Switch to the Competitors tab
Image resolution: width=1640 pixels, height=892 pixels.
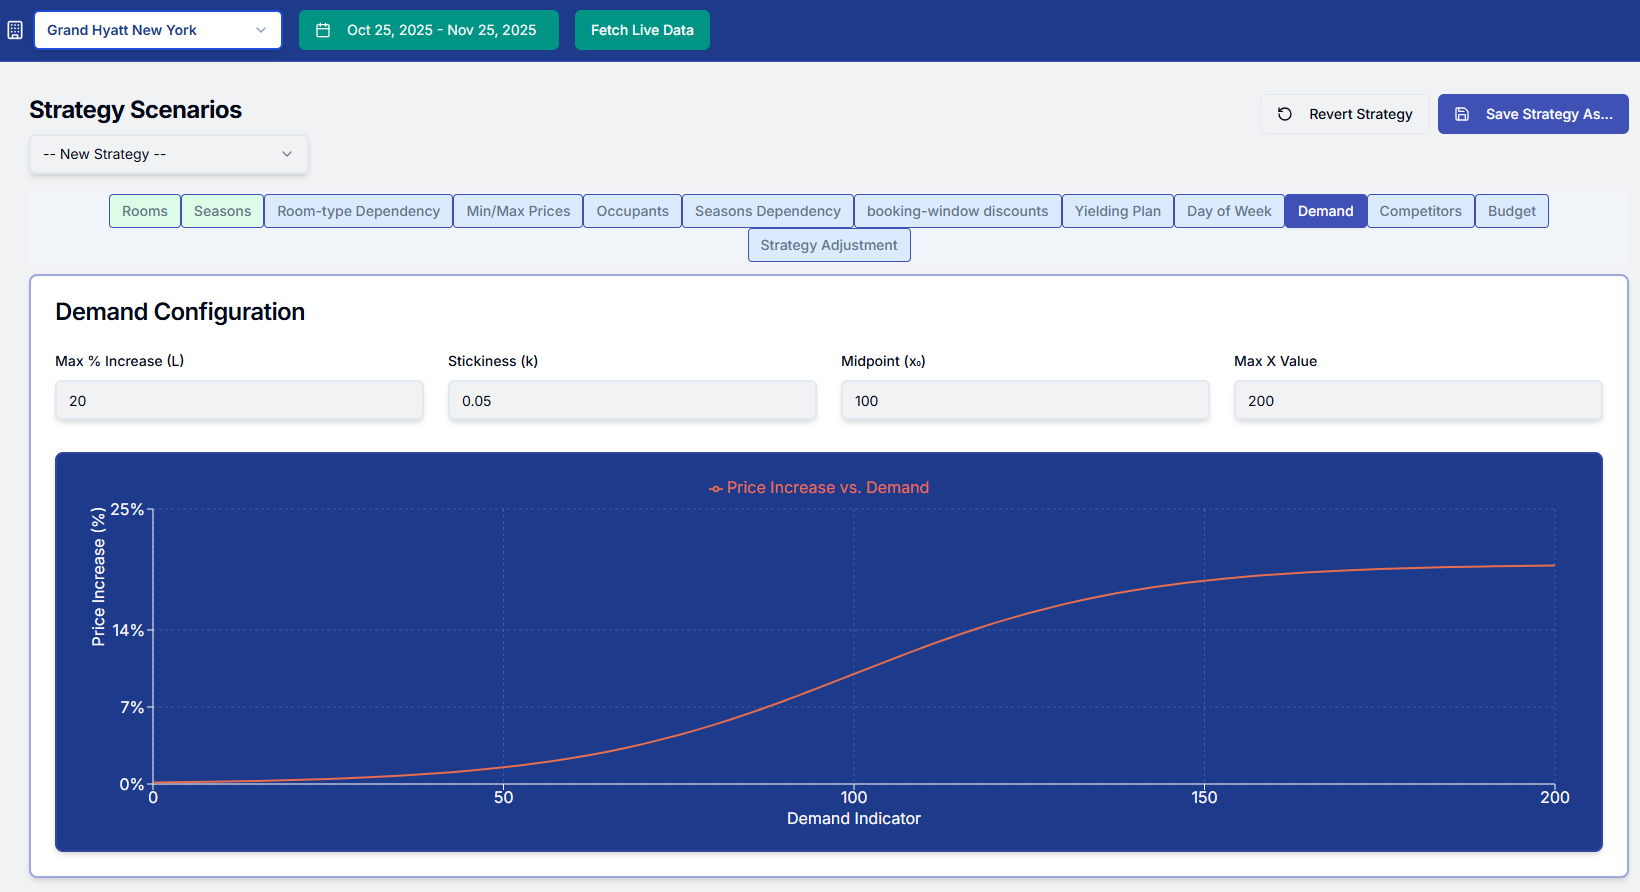tap(1420, 211)
